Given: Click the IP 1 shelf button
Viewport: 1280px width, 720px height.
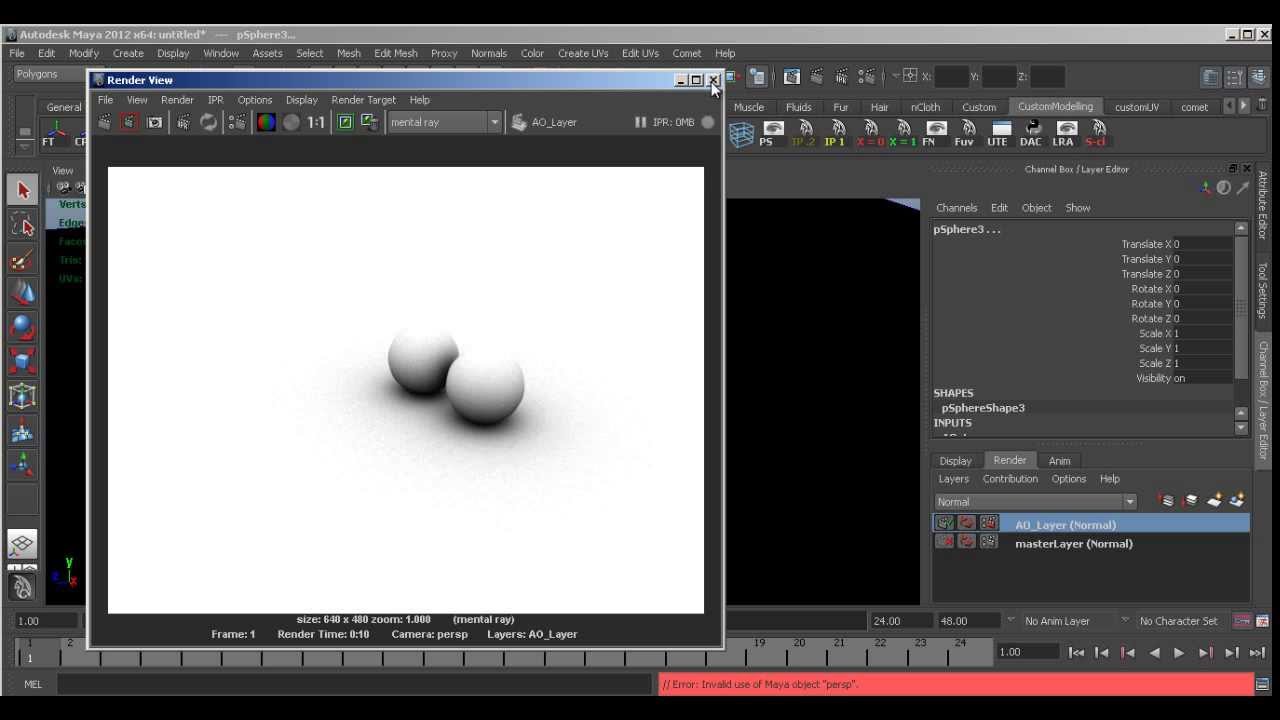Looking at the screenshot, I should pyautogui.click(x=834, y=133).
